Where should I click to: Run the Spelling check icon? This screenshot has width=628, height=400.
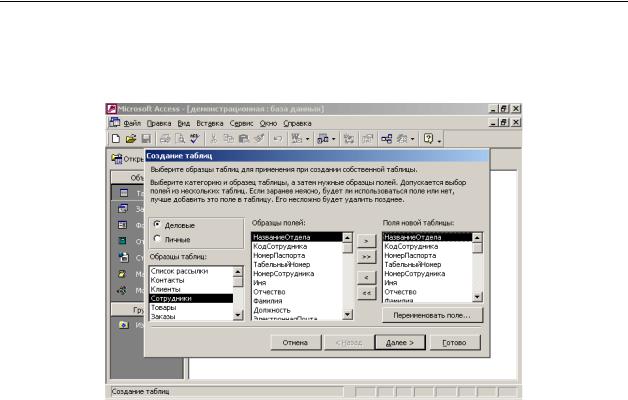(195, 139)
